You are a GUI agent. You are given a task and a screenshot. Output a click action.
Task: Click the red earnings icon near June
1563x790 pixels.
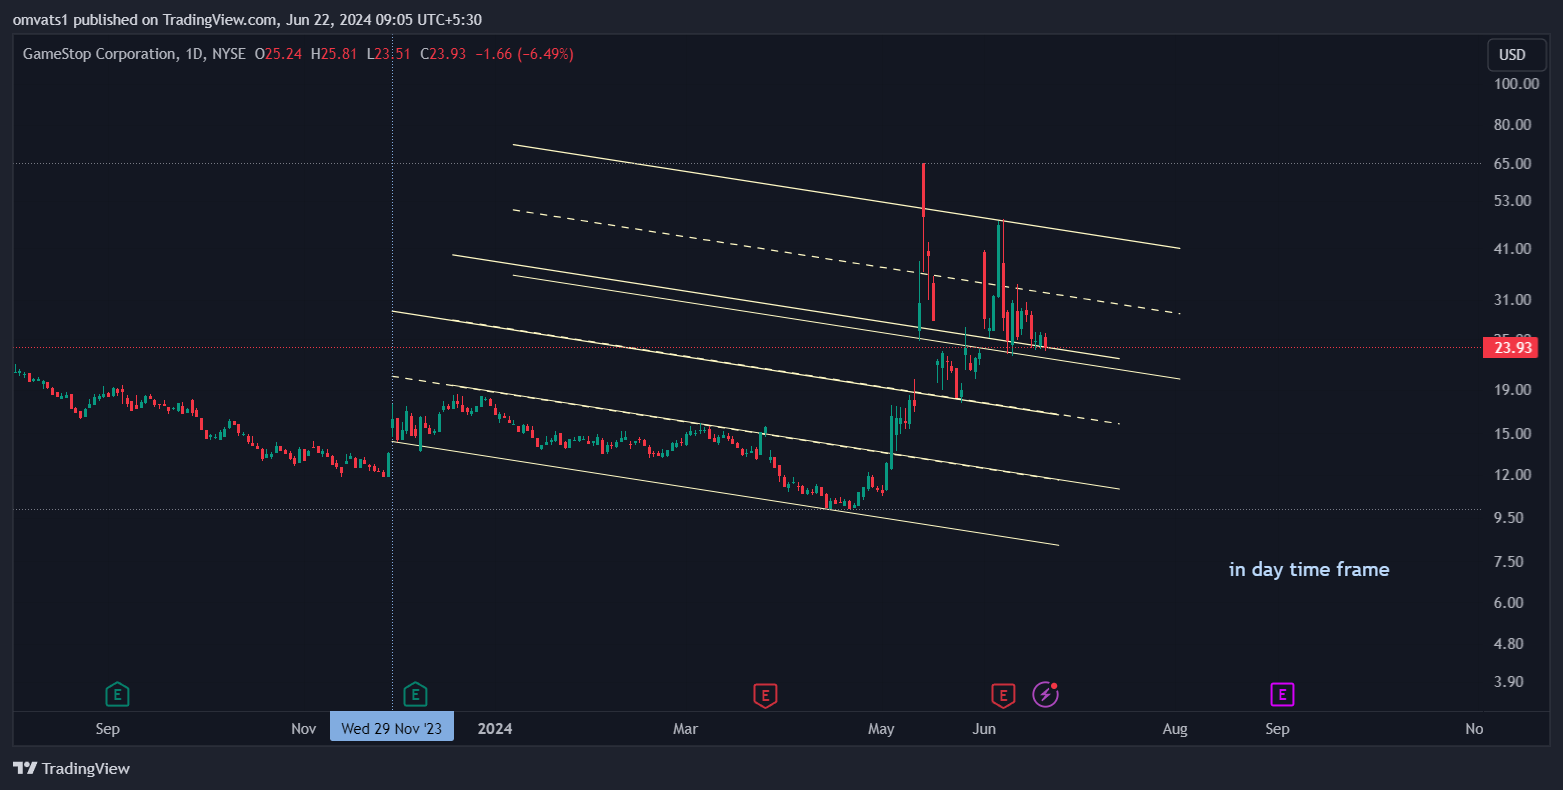[x=1003, y=694]
